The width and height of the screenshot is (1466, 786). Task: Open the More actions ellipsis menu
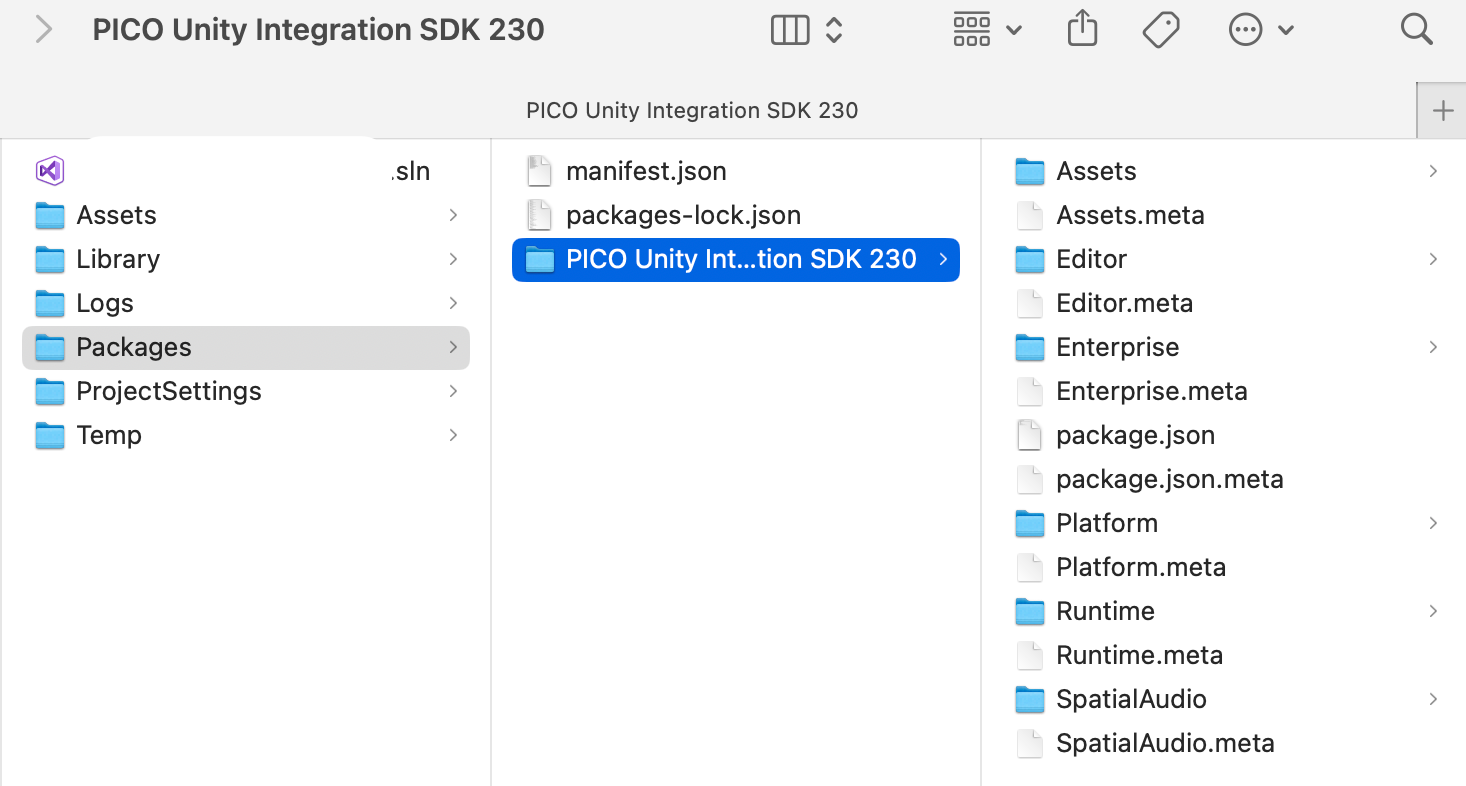1245,29
